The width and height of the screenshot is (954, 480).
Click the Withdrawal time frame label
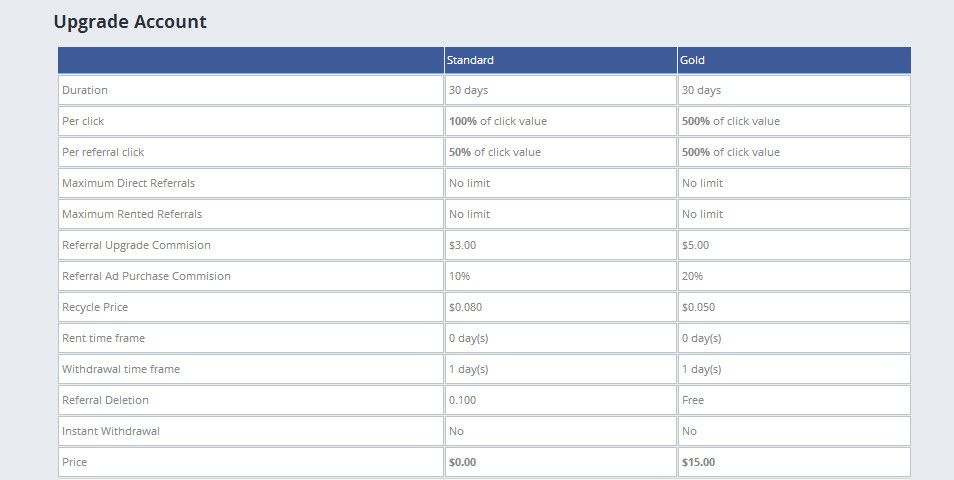[121, 369]
